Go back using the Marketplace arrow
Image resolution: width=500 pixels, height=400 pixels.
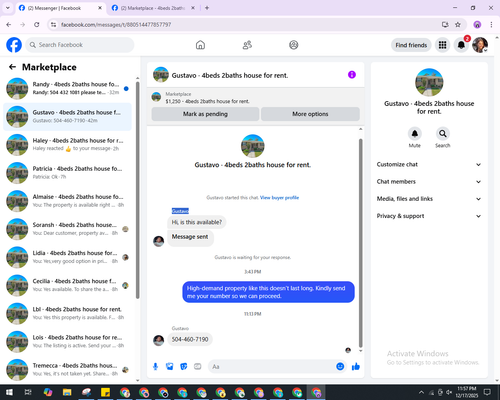click(12, 67)
